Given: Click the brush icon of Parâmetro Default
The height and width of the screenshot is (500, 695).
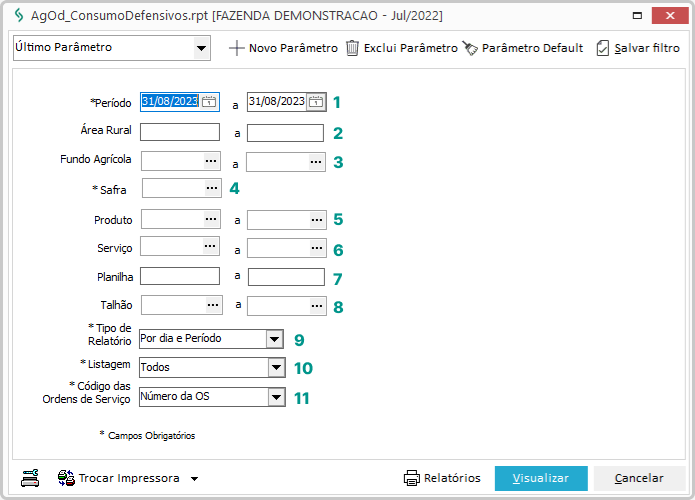Looking at the screenshot, I should coord(470,48).
